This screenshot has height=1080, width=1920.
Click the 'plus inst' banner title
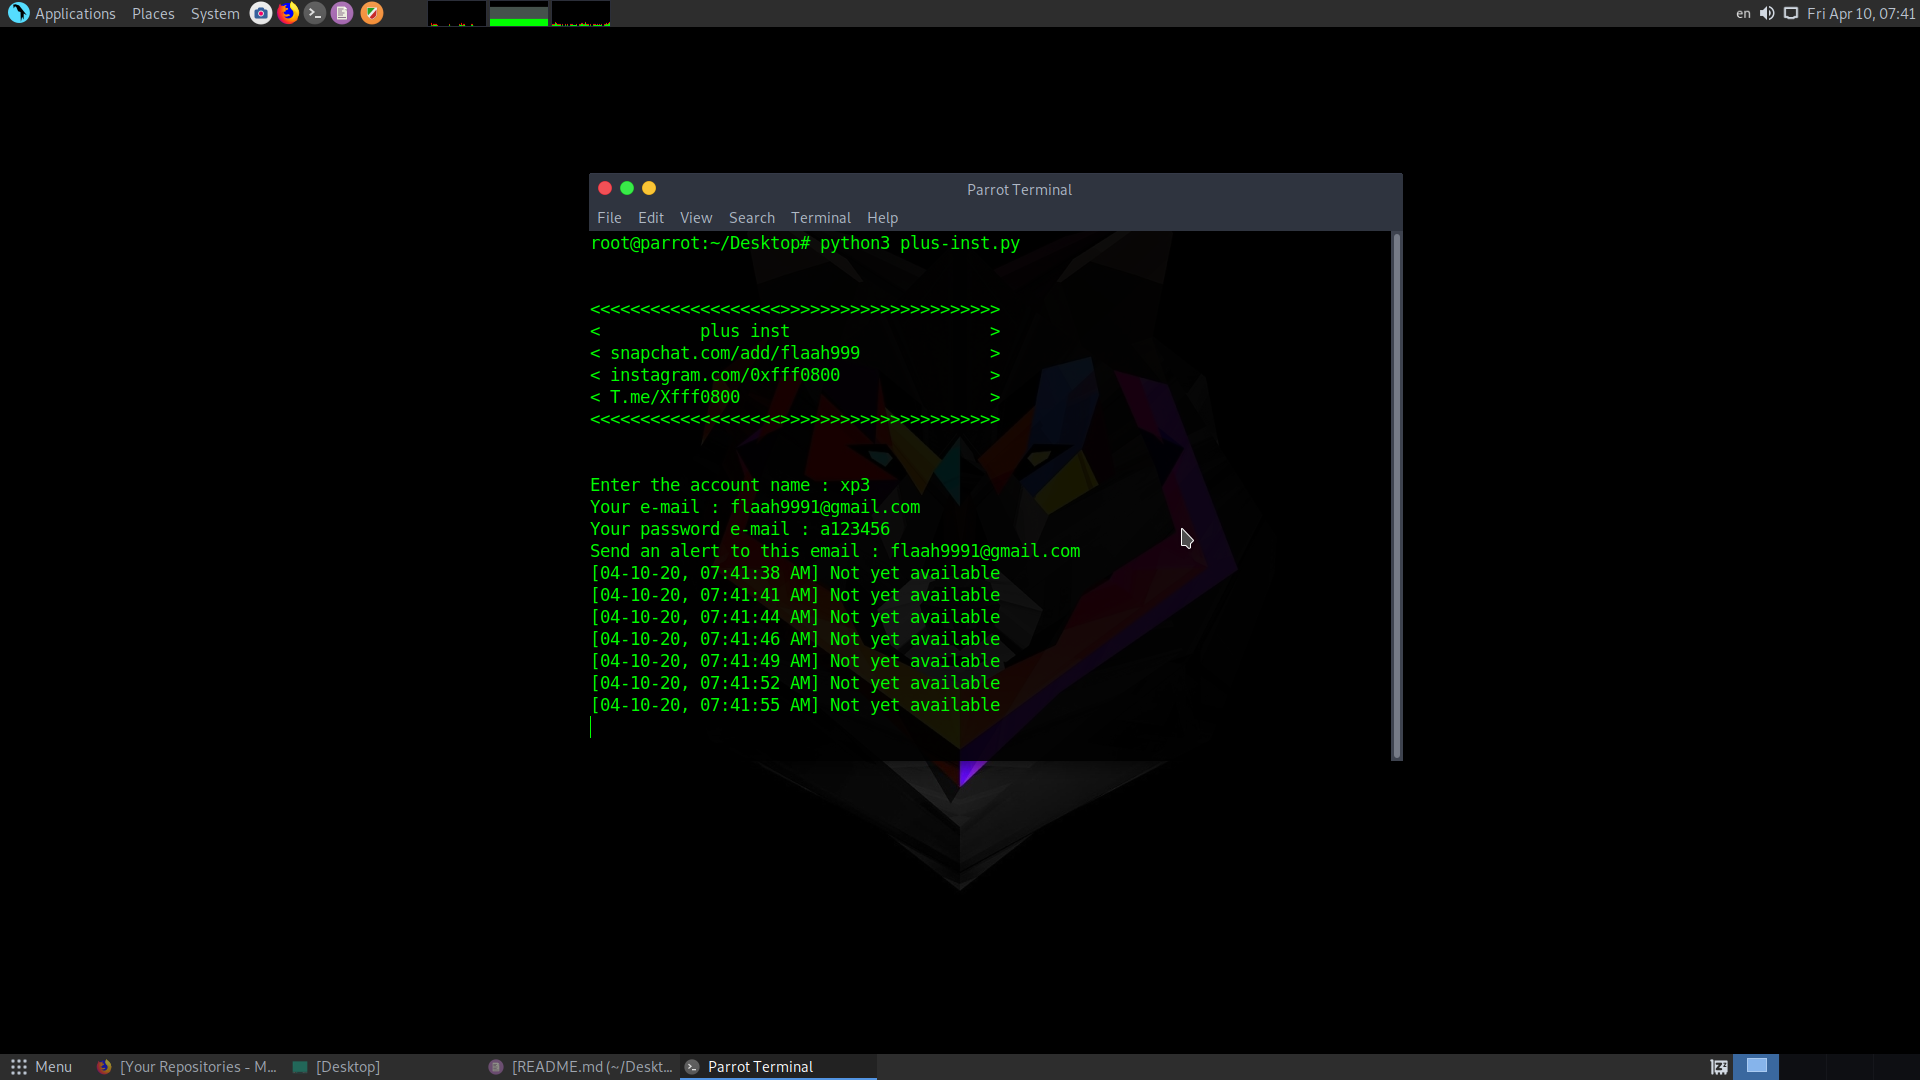(x=745, y=331)
